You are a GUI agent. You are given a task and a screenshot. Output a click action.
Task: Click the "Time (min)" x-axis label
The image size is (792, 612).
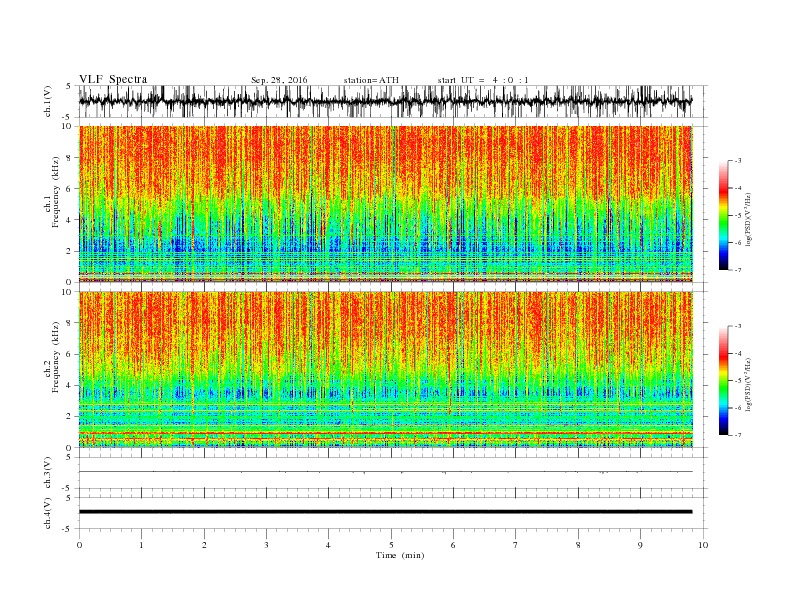point(400,555)
